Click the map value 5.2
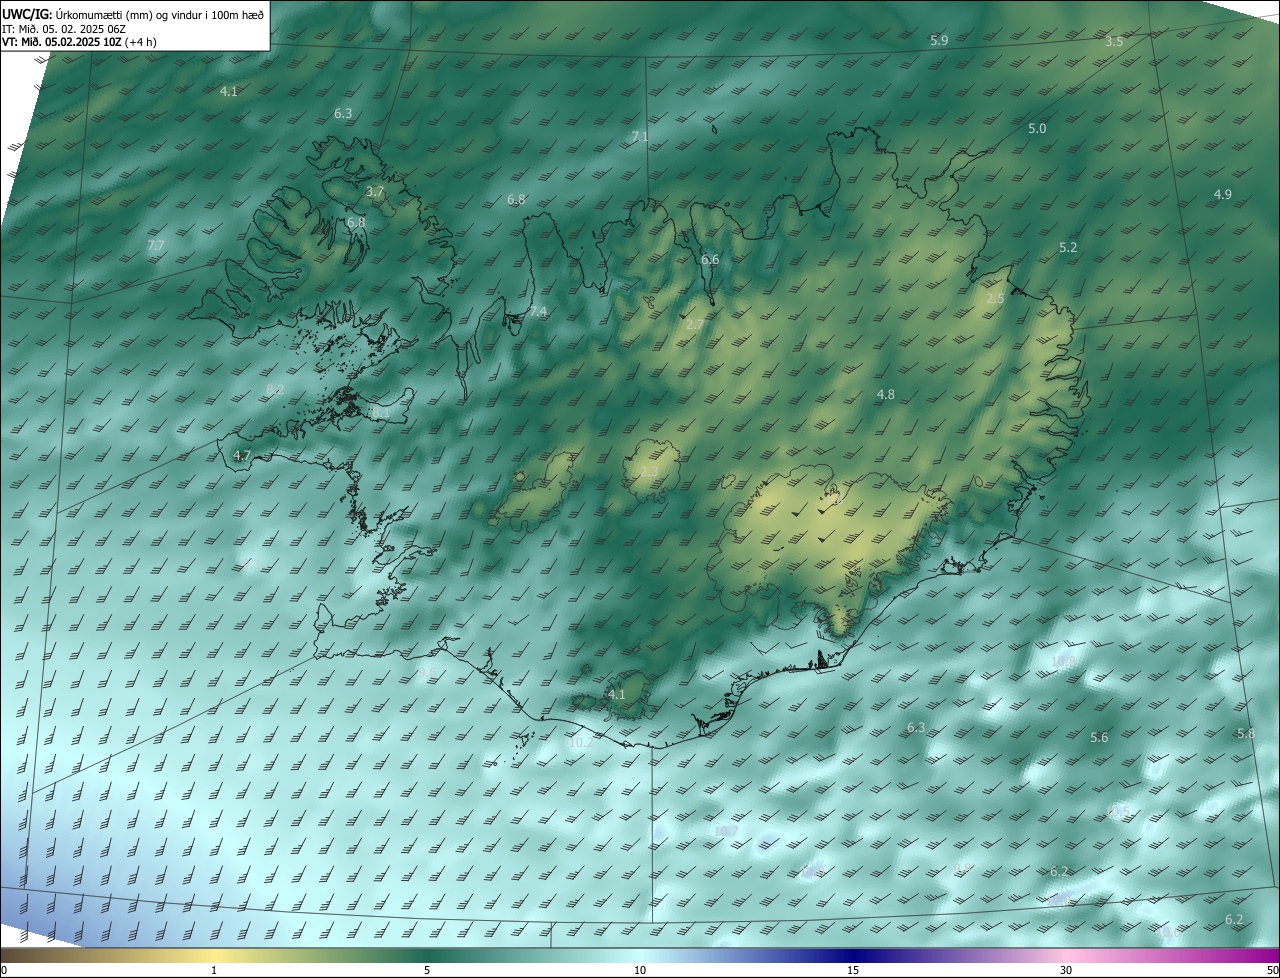Screen dimensions: 1280x978 pyautogui.click(x=1068, y=248)
